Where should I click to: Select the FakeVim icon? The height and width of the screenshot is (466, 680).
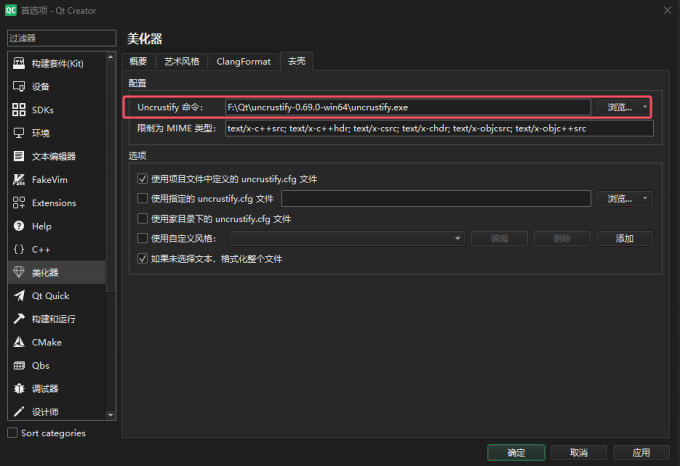(19, 179)
